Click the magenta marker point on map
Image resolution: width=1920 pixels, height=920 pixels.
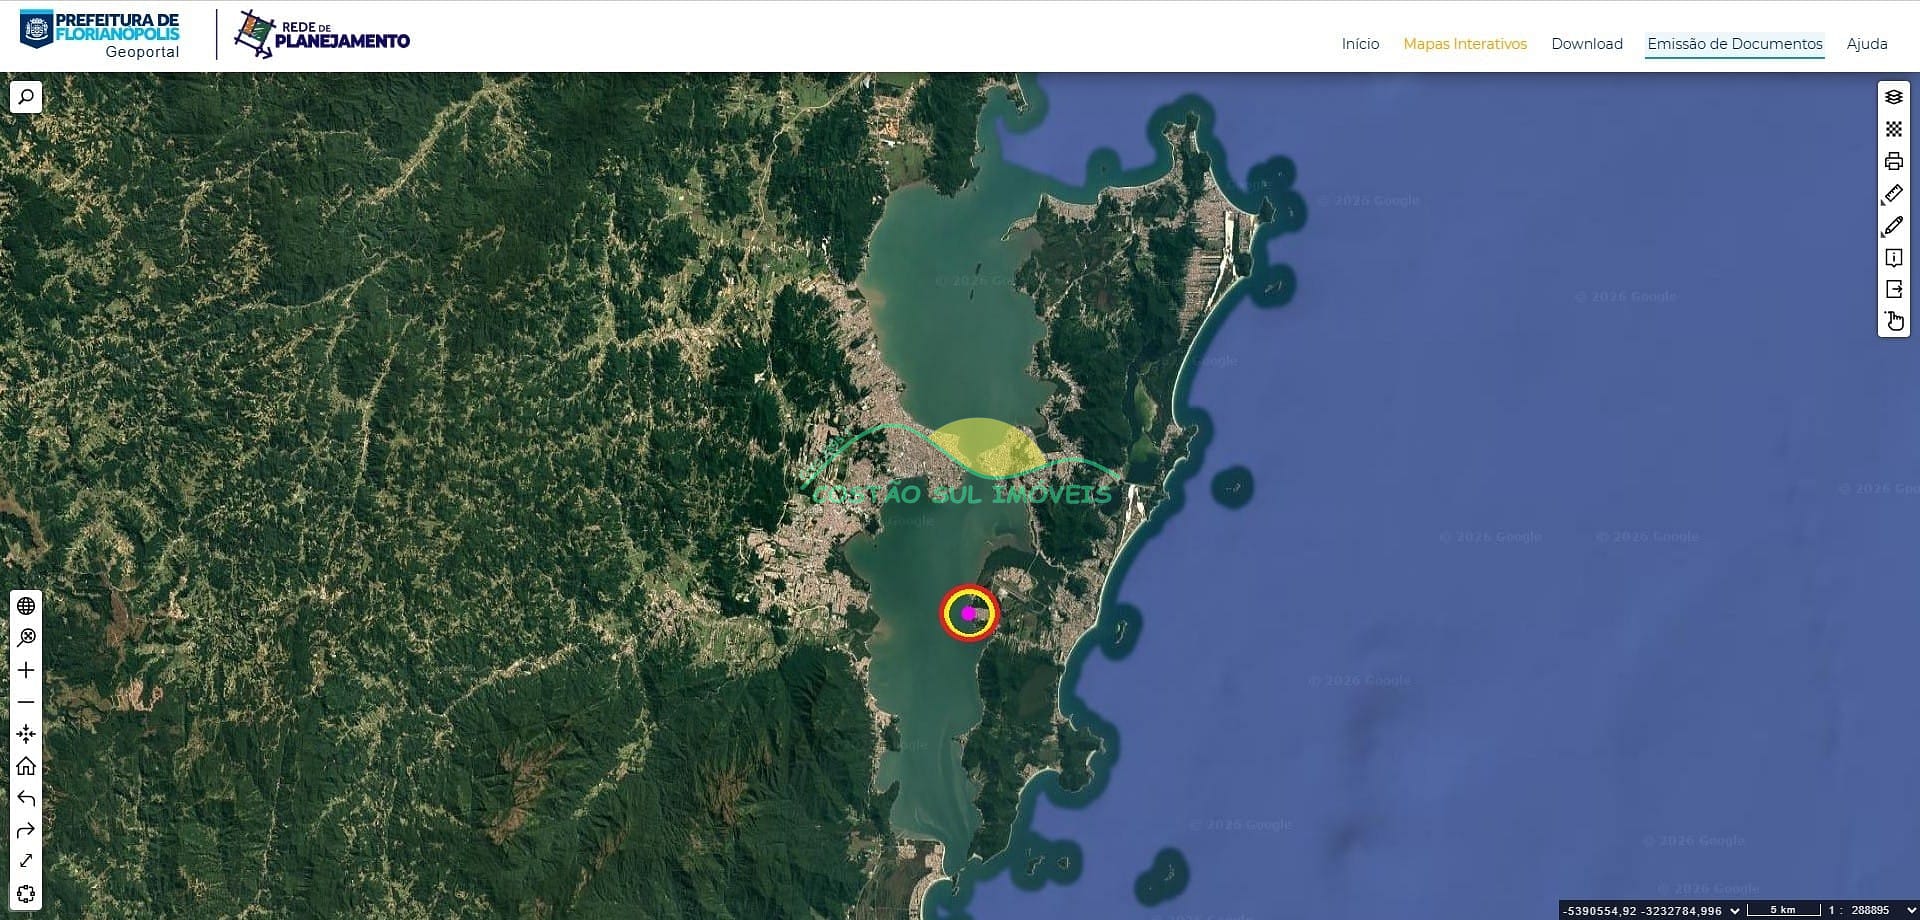click(x=968, y=613)
